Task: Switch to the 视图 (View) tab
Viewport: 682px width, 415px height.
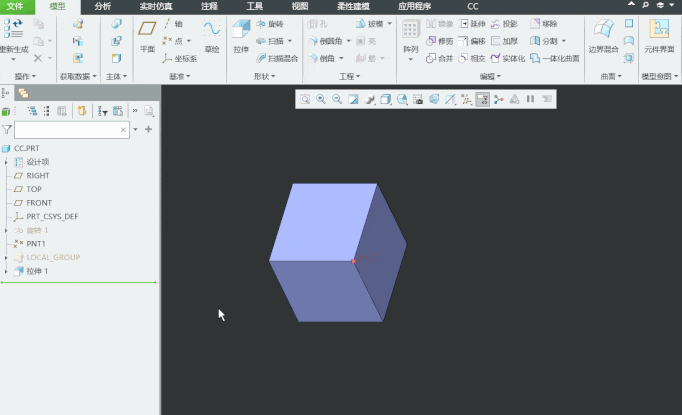Action: (x=300, y=7)
